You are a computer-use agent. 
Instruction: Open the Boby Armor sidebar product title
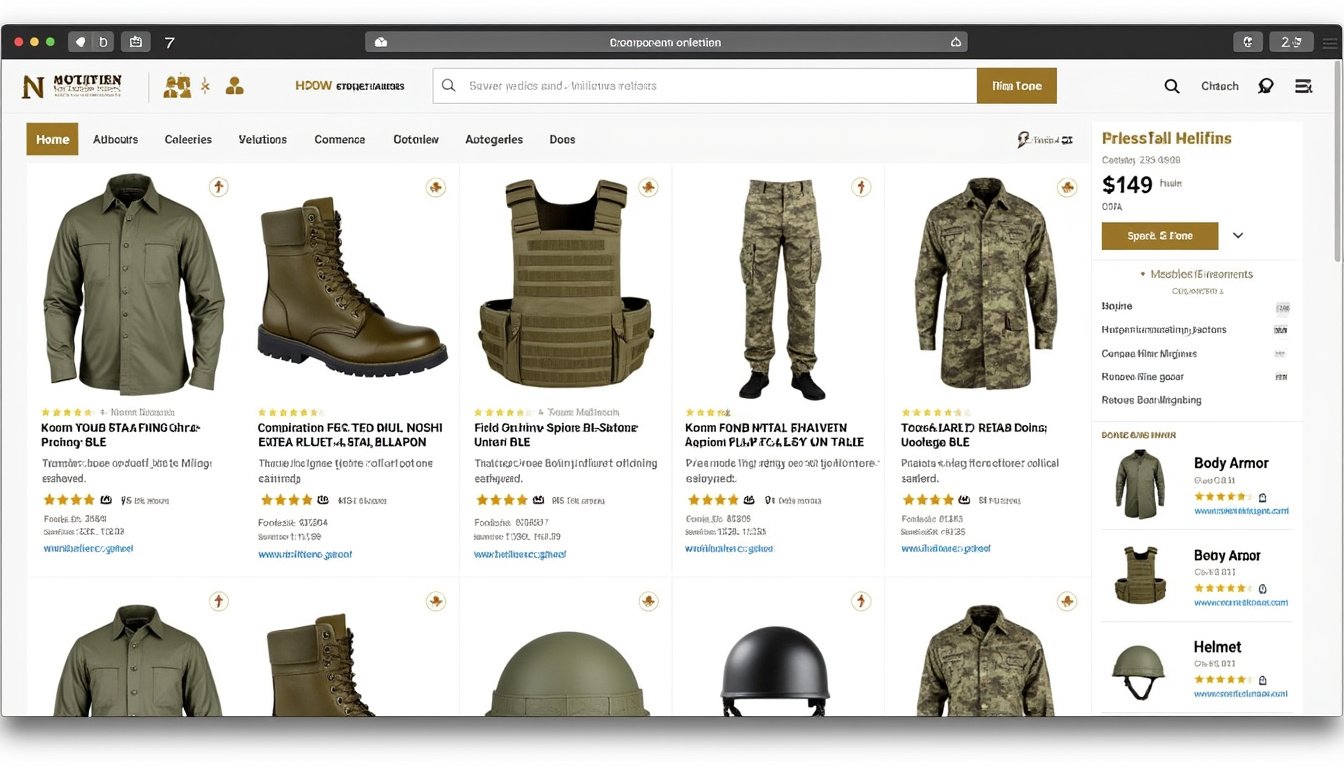(1227, 556)
